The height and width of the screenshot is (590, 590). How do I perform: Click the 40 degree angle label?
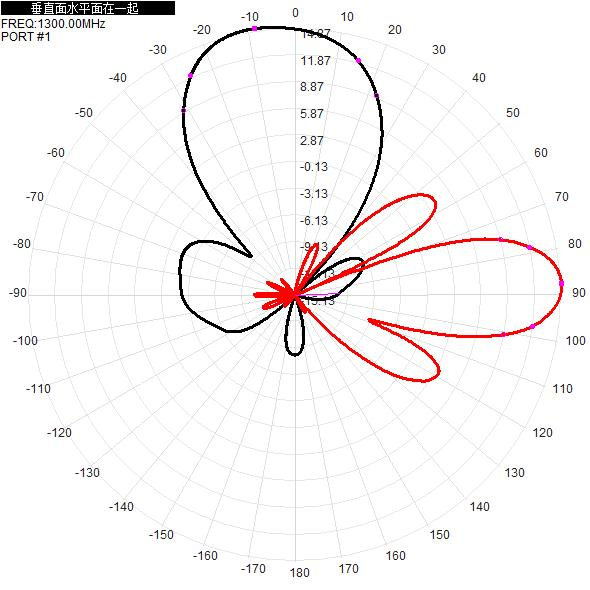click(x=479, y=78)
